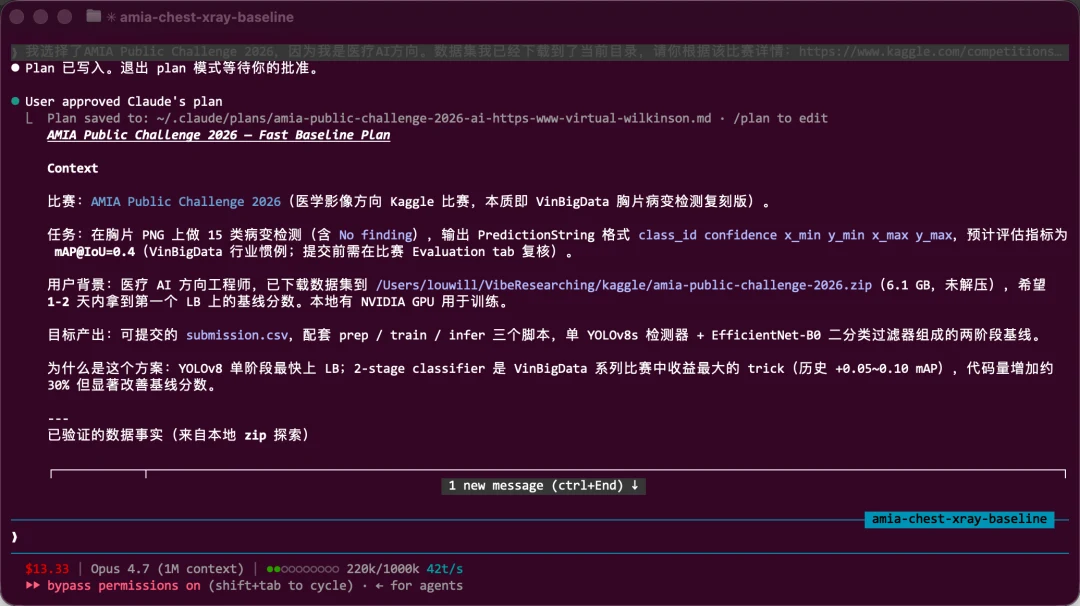
Task: Open the kaggle.com competitions URL in the top line
Action: pos(931,52)
